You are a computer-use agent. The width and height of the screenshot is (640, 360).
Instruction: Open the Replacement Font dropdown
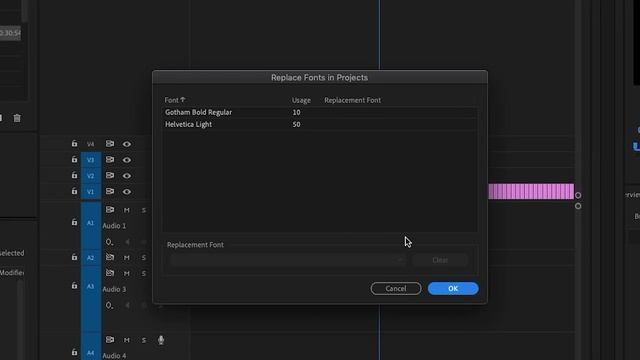tap(288, 260)
